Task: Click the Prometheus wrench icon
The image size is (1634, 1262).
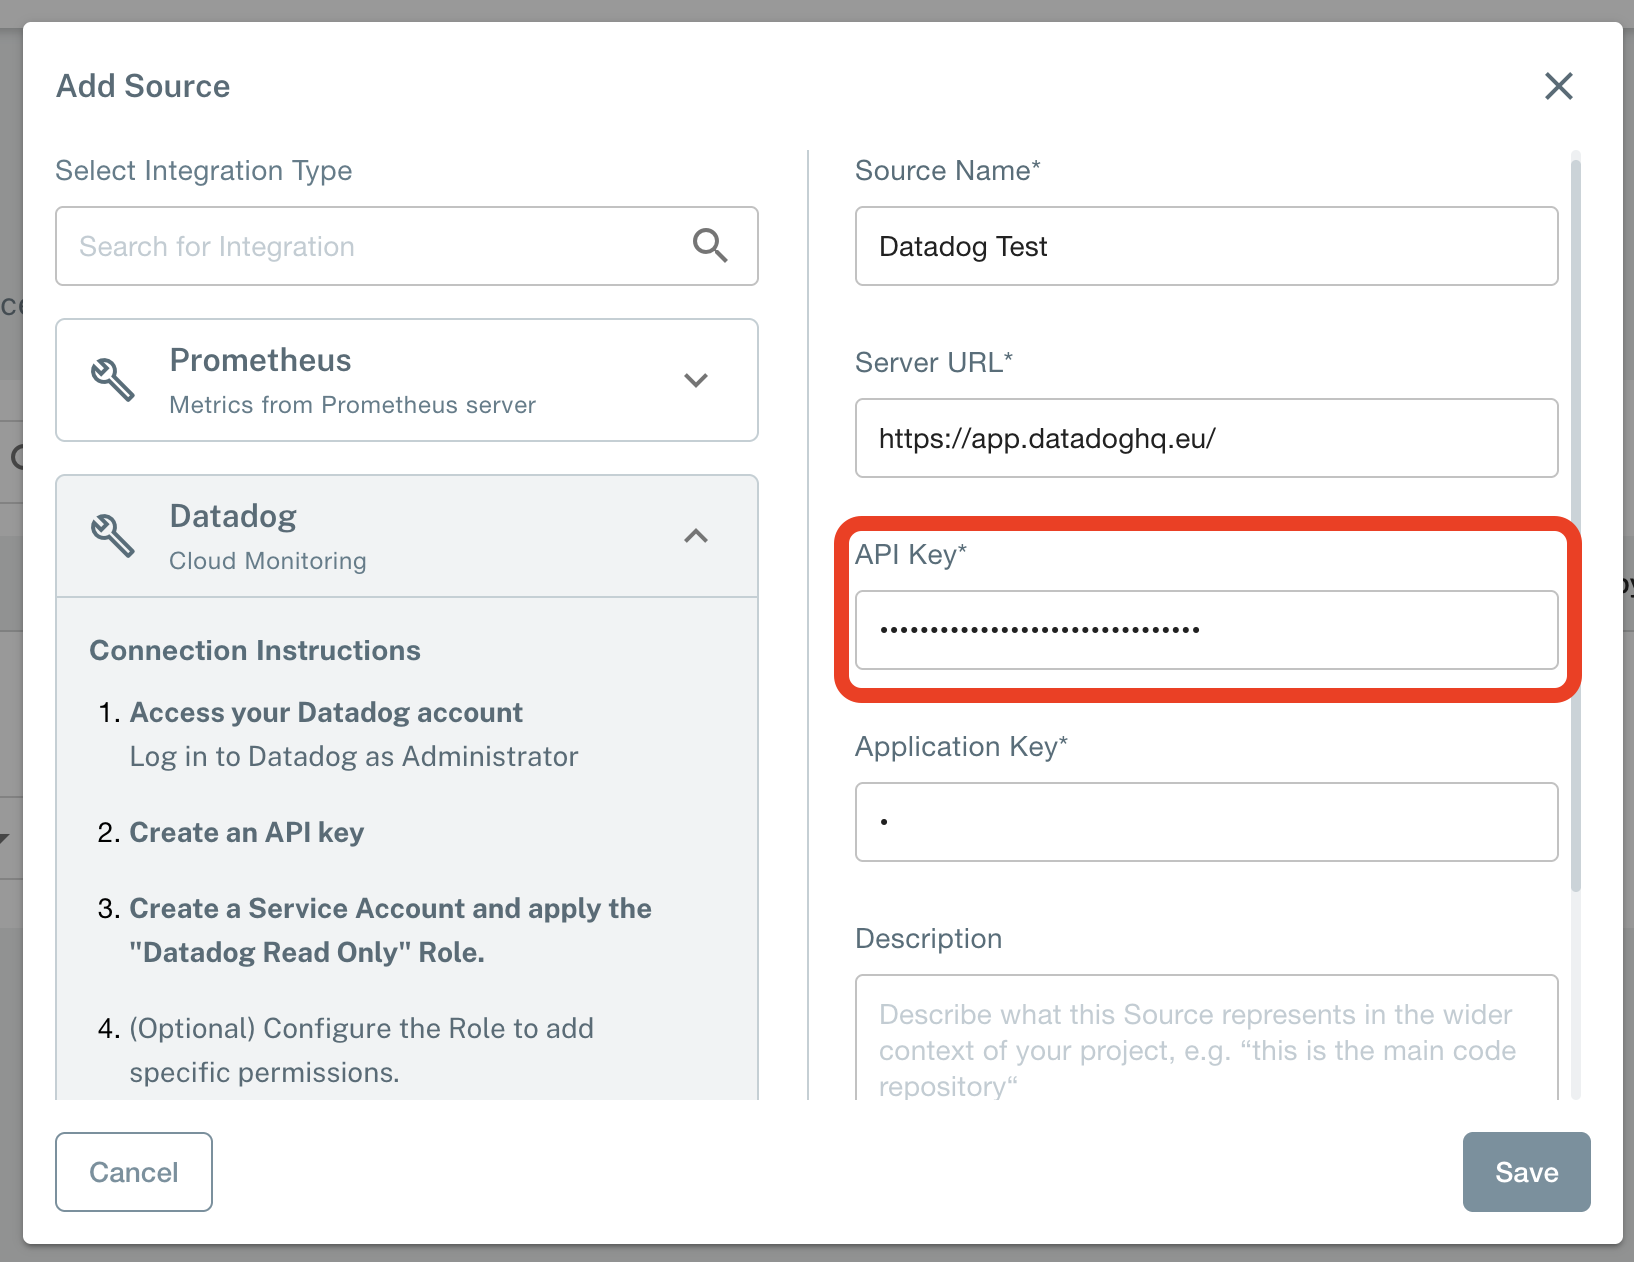Action: [x=113, y=380]
